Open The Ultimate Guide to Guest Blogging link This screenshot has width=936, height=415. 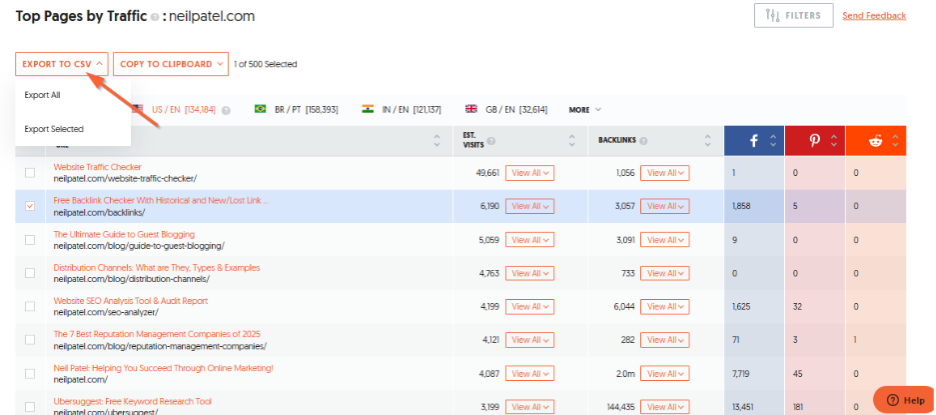click(x=124, y=234)
